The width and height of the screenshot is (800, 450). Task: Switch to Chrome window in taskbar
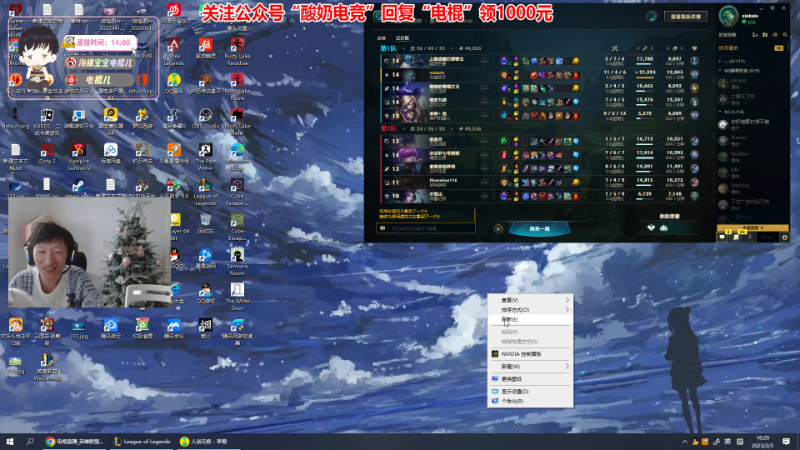pyautogui.click(x=74, y=441)
